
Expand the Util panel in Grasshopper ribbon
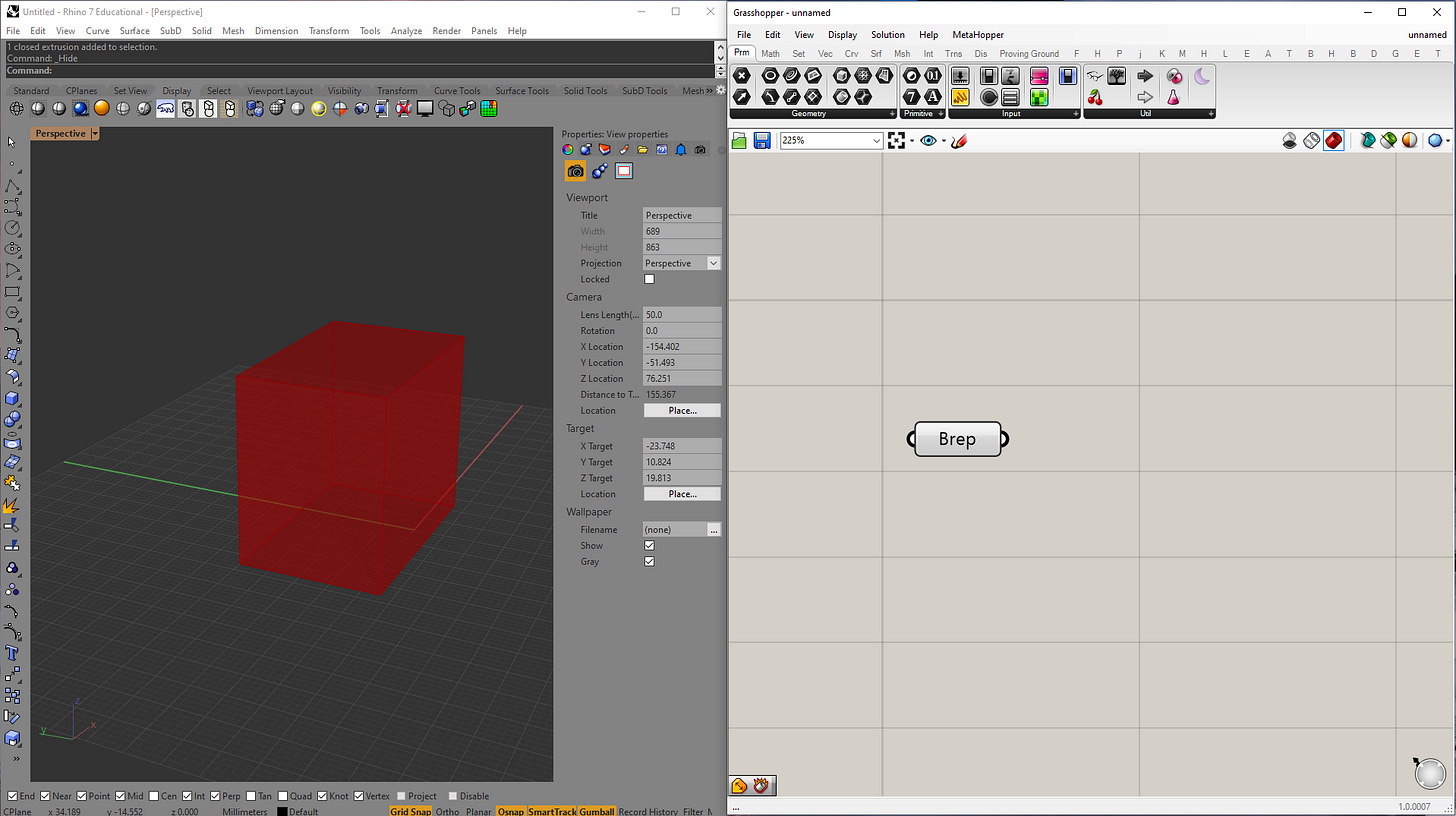pos(1210,114)
